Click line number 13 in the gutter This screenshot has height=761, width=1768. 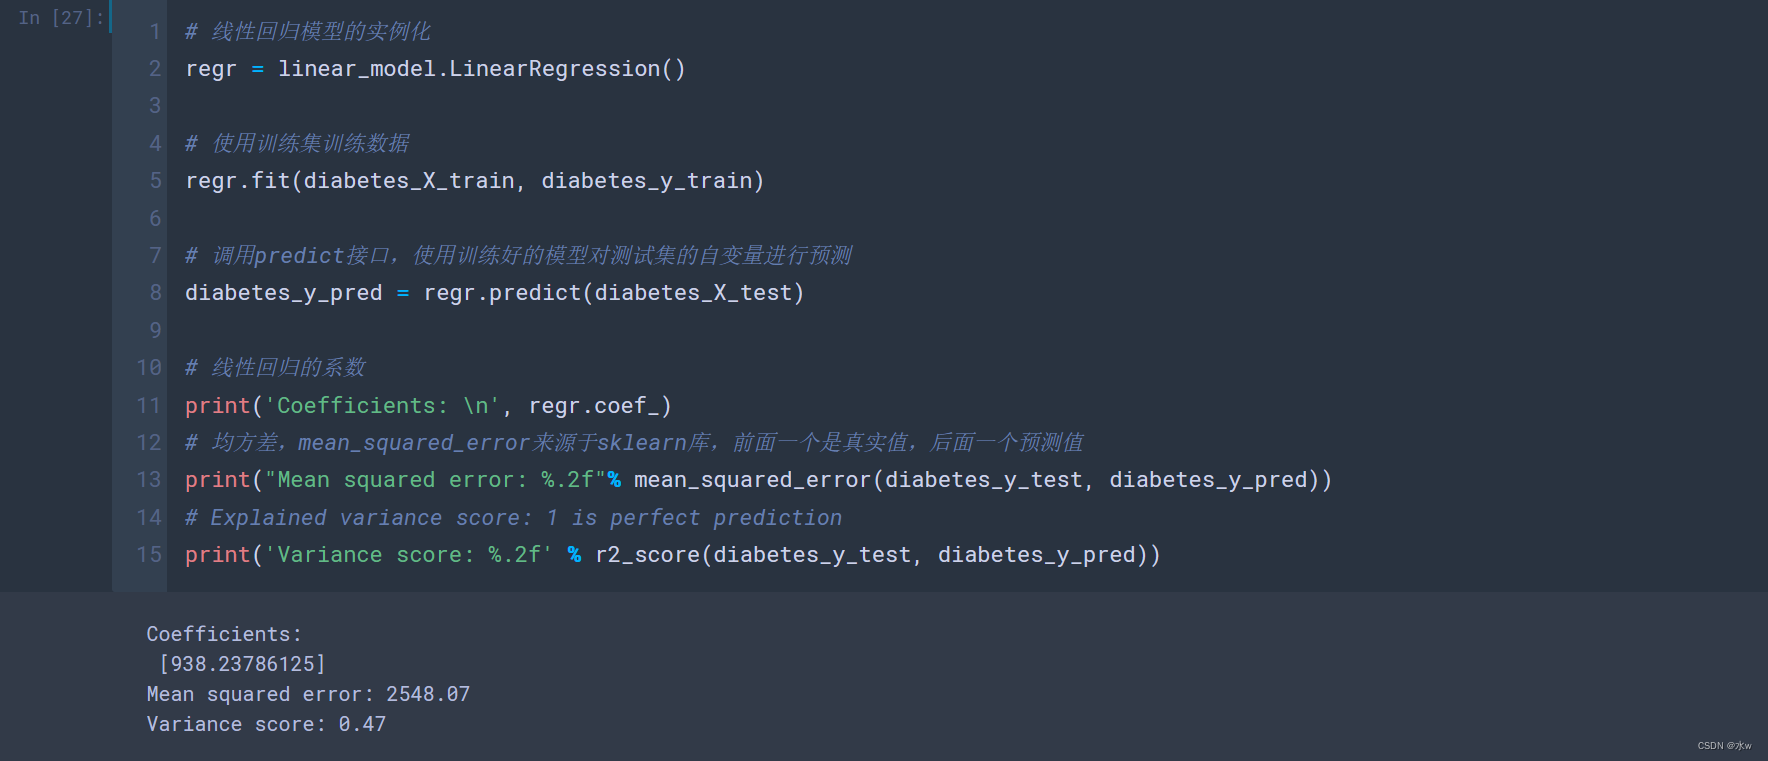point(149,480)
